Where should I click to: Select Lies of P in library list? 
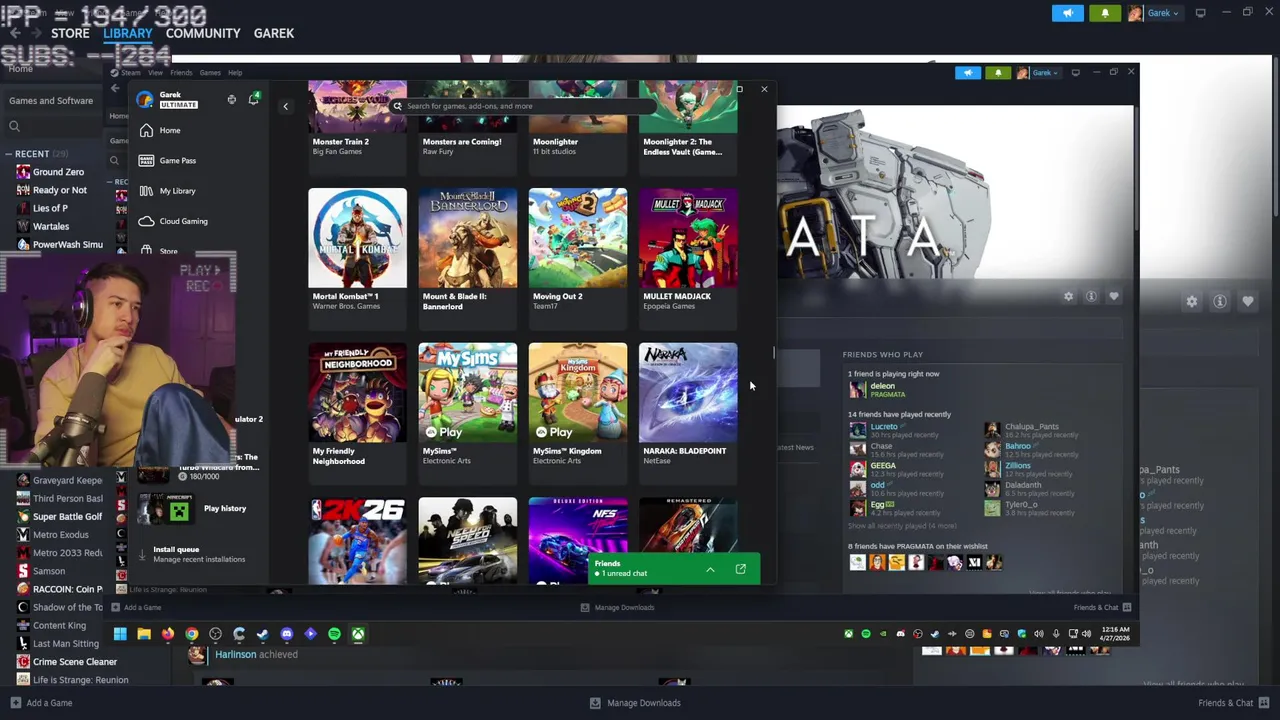tap(50, 208)
